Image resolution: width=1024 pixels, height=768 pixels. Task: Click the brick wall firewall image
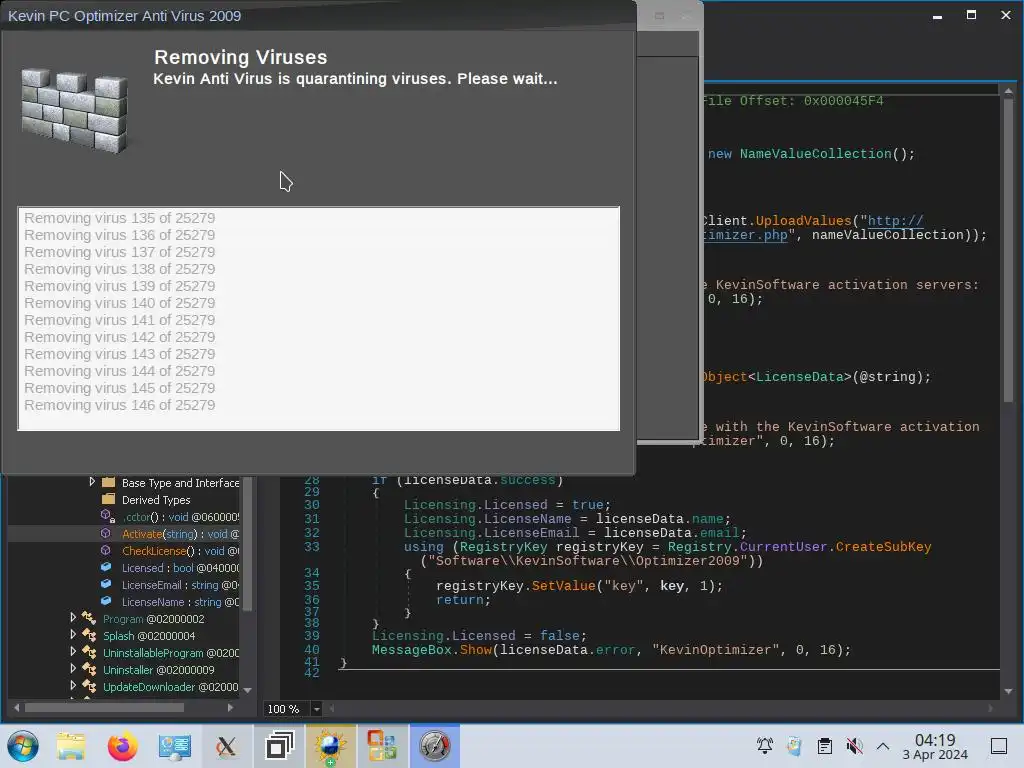click(74, 111)
